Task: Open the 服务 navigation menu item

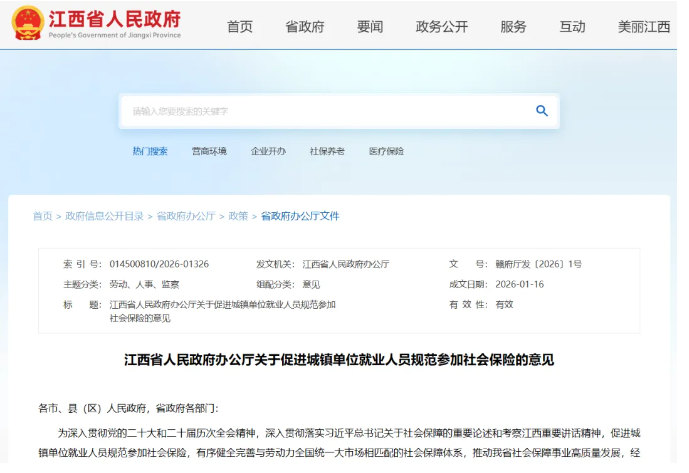Action: coord(513,27)
